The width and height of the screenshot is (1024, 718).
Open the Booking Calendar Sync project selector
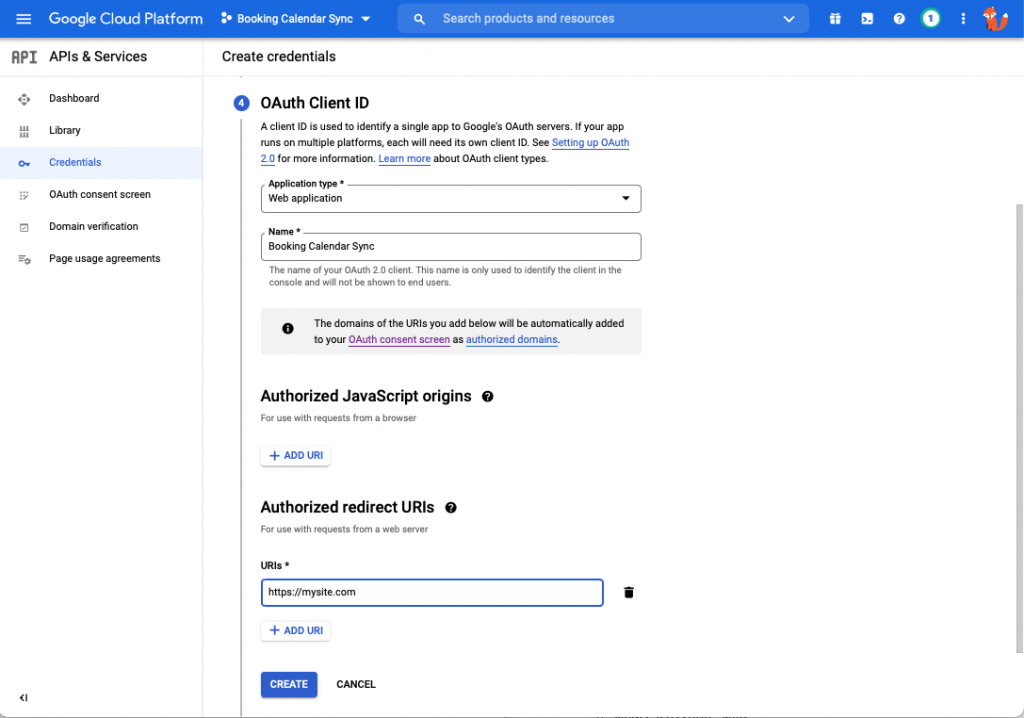pos(296,18)
